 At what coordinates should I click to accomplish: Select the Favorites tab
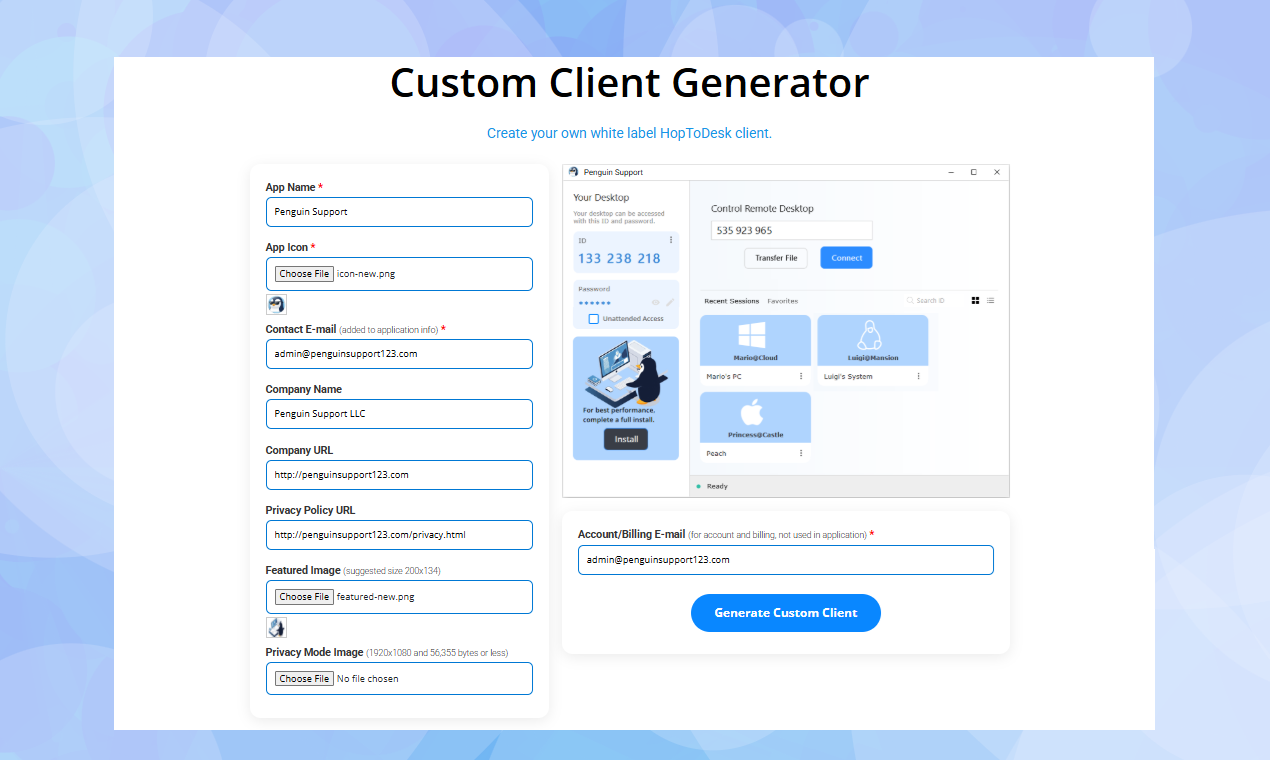783,301
